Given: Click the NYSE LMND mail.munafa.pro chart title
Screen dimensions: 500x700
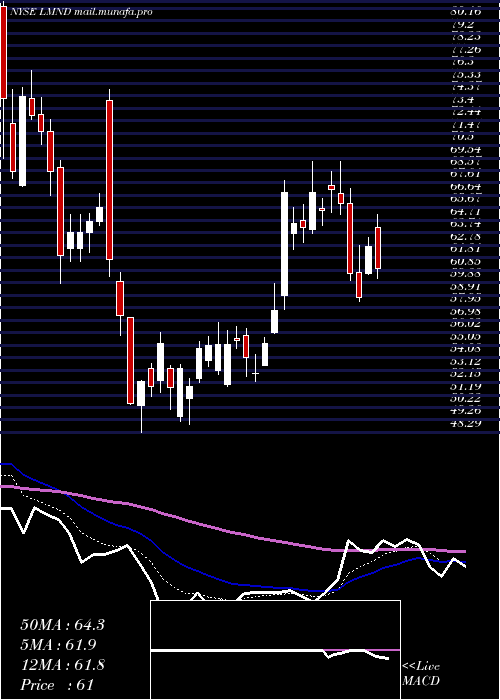Looking at the screenshot, I should [81, 12].
